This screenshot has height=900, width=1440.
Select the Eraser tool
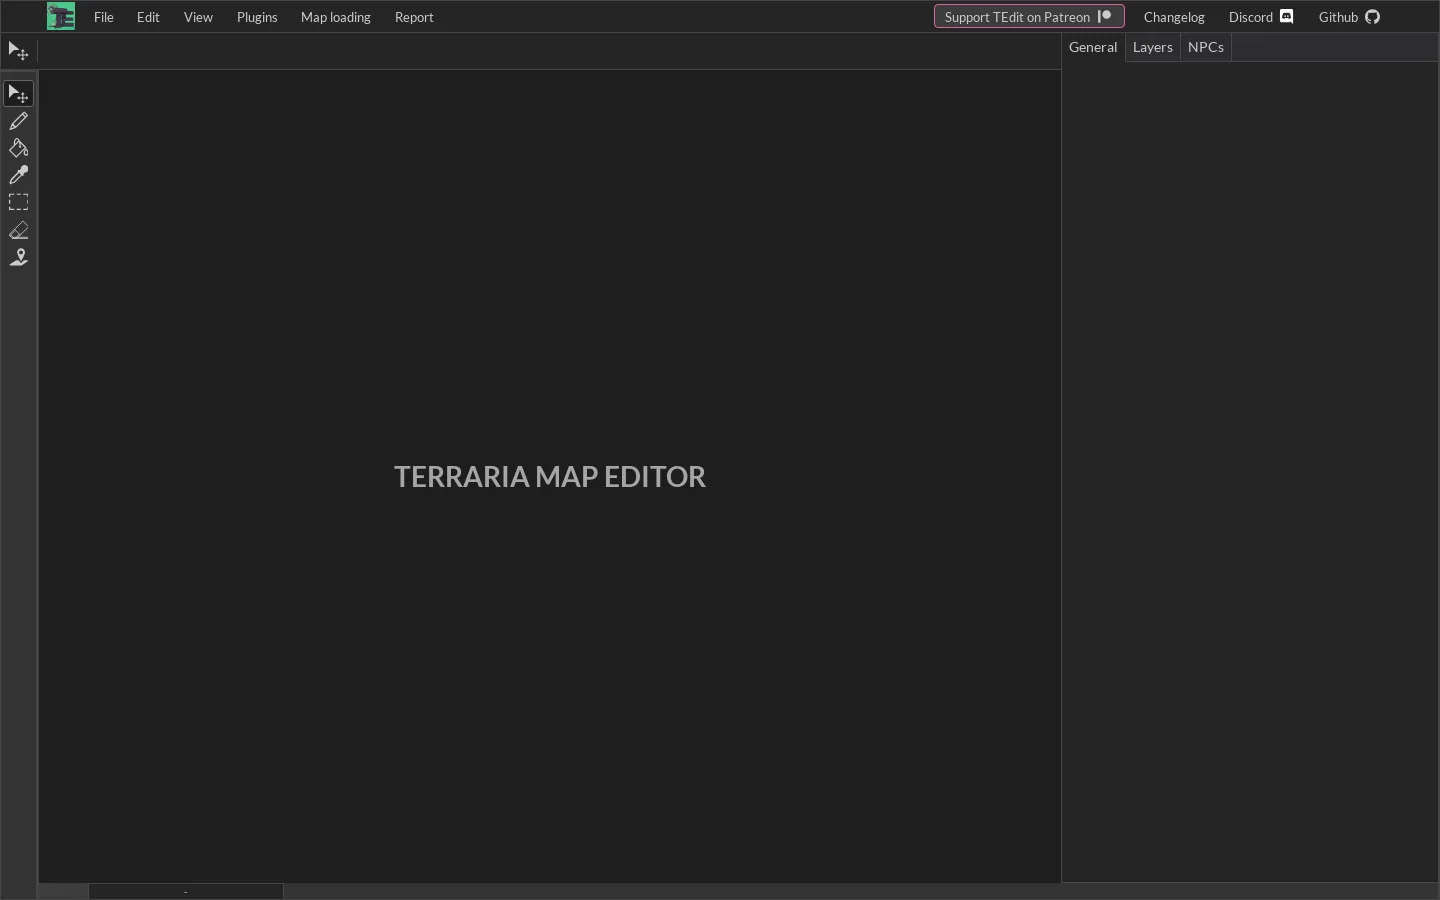point(19,230)
